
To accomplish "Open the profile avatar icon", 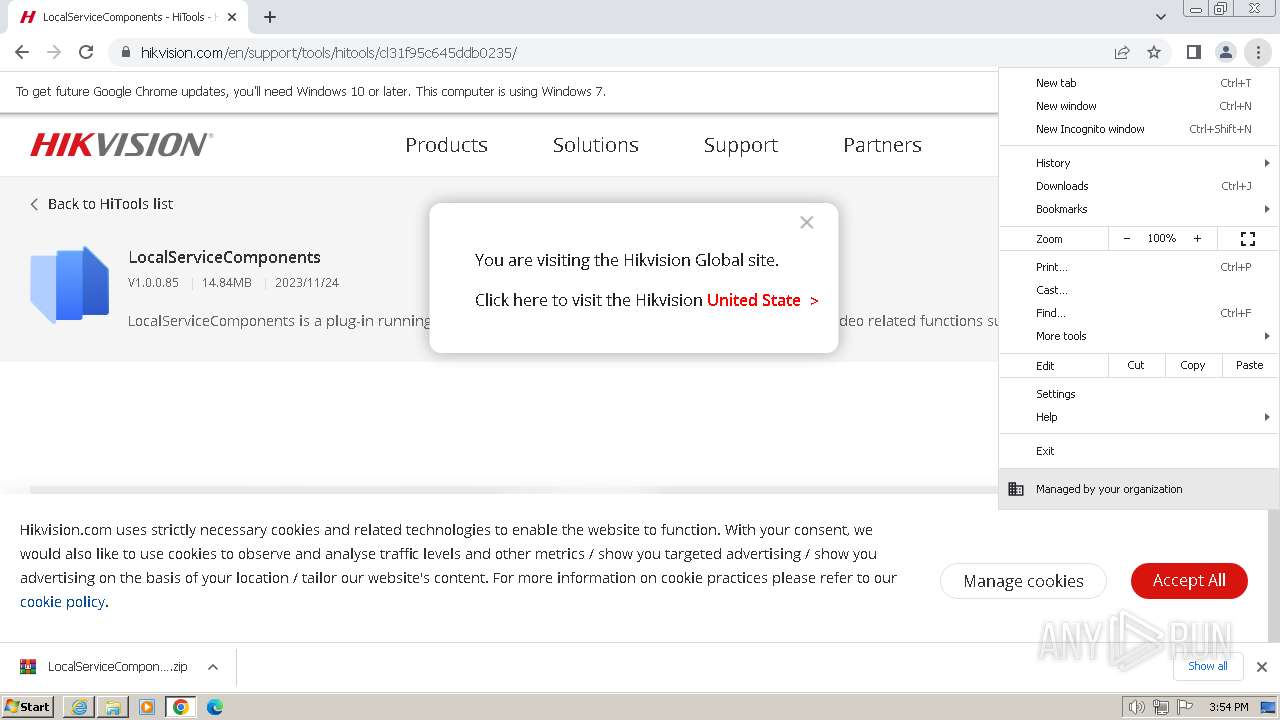I will pos(1225,52).
